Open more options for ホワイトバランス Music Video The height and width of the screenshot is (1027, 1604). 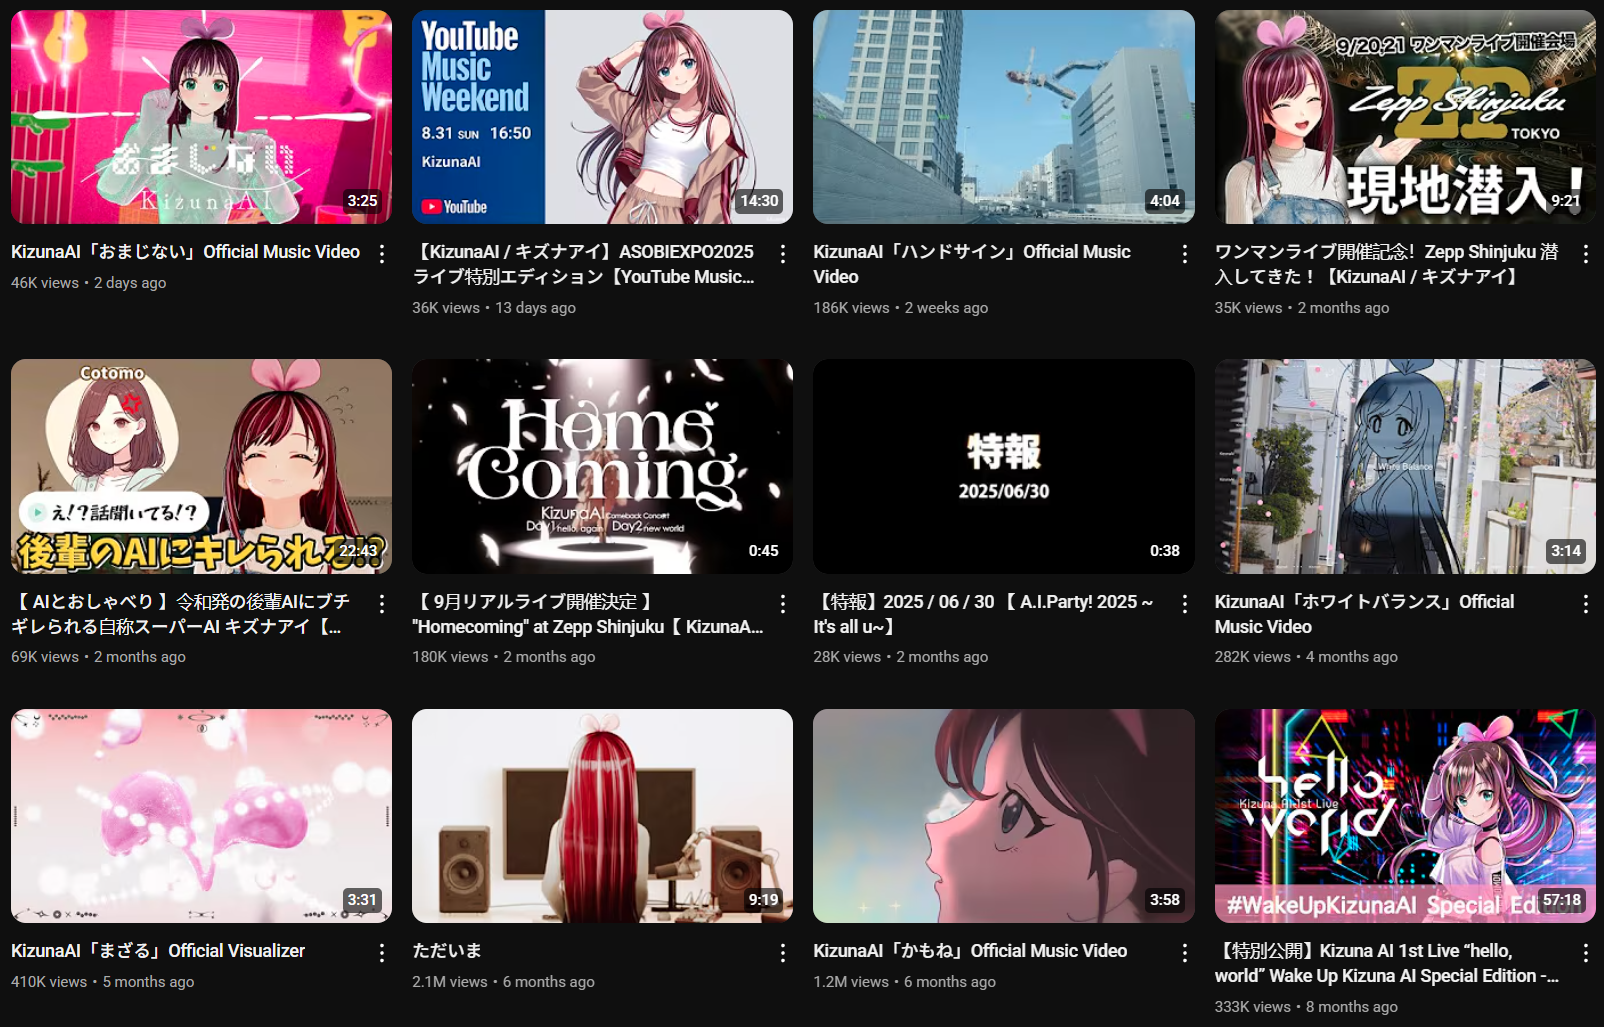click(x=1586, y=603)
